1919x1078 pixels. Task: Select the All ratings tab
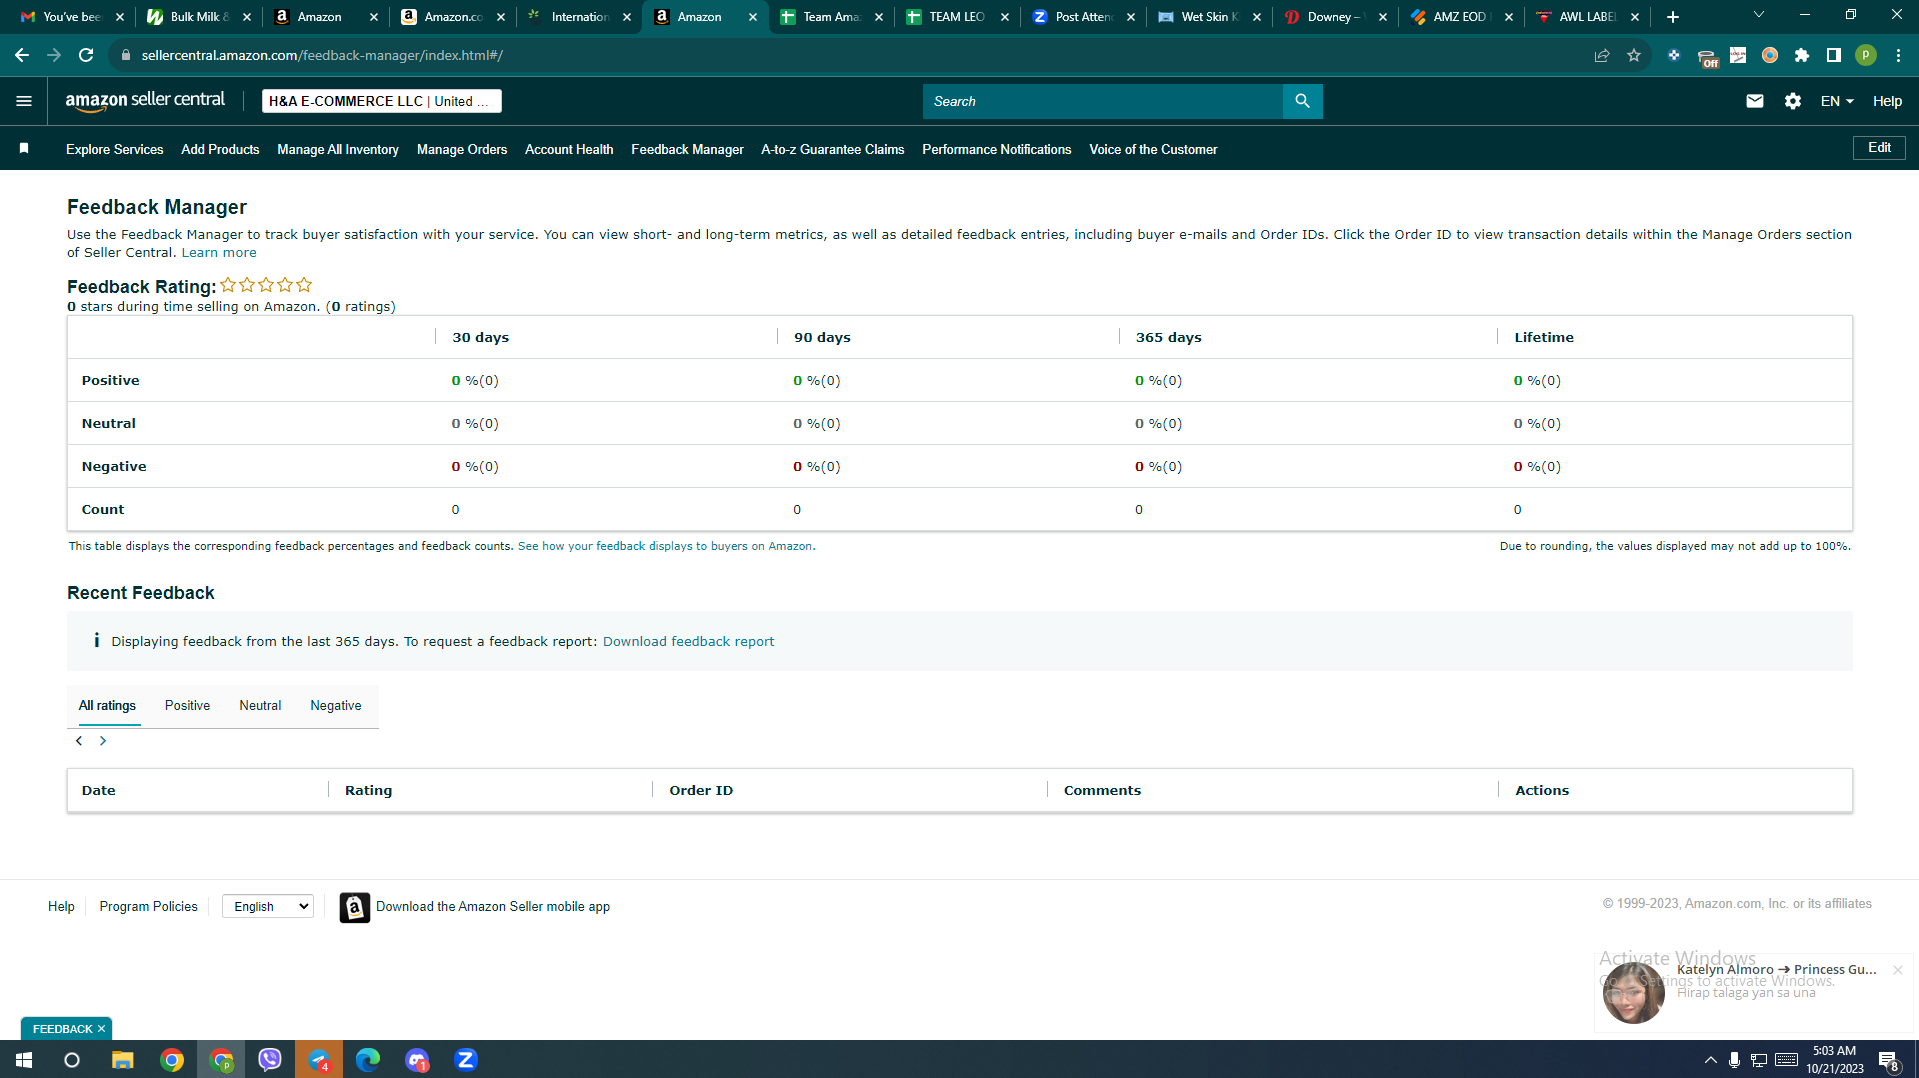pyautogui.click(x=107, y=706)
